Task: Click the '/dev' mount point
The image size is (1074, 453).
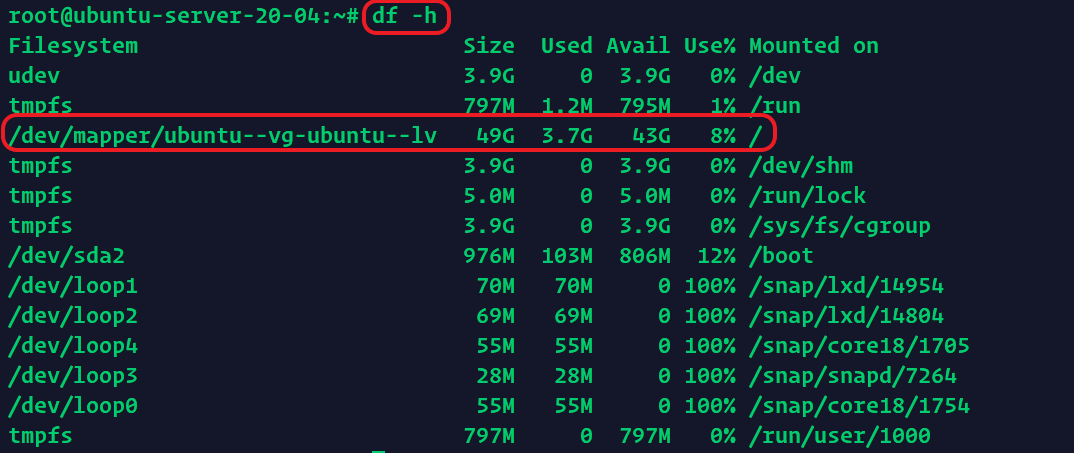Action: coord(775,75)
